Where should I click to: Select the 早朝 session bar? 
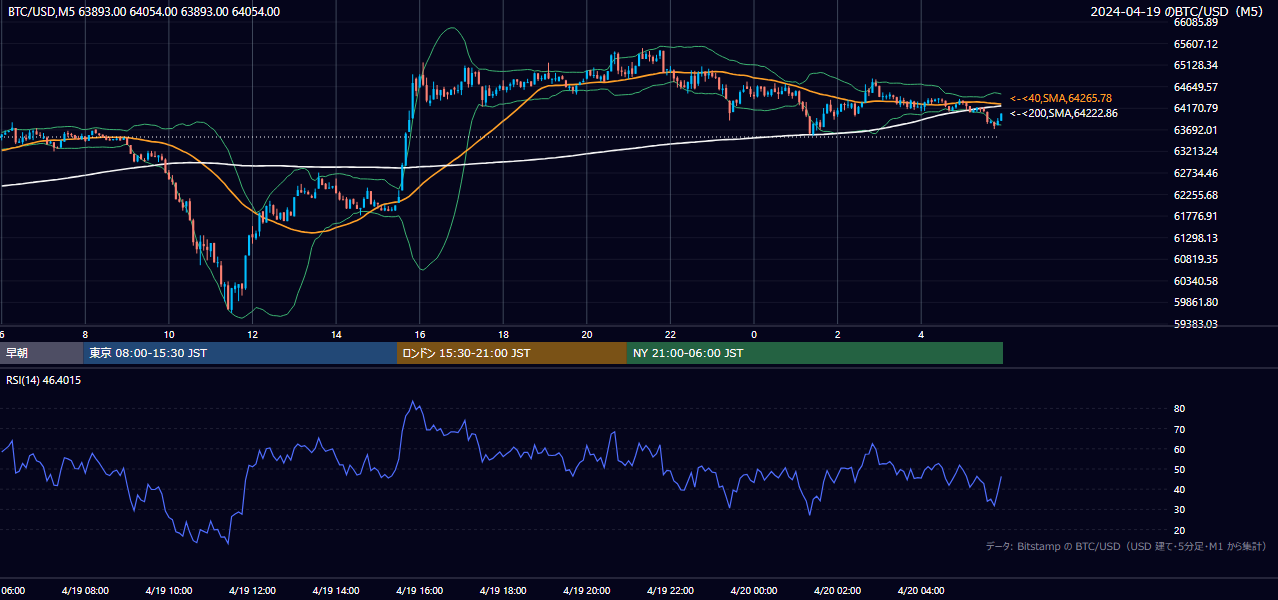click(x=41, y=353)
